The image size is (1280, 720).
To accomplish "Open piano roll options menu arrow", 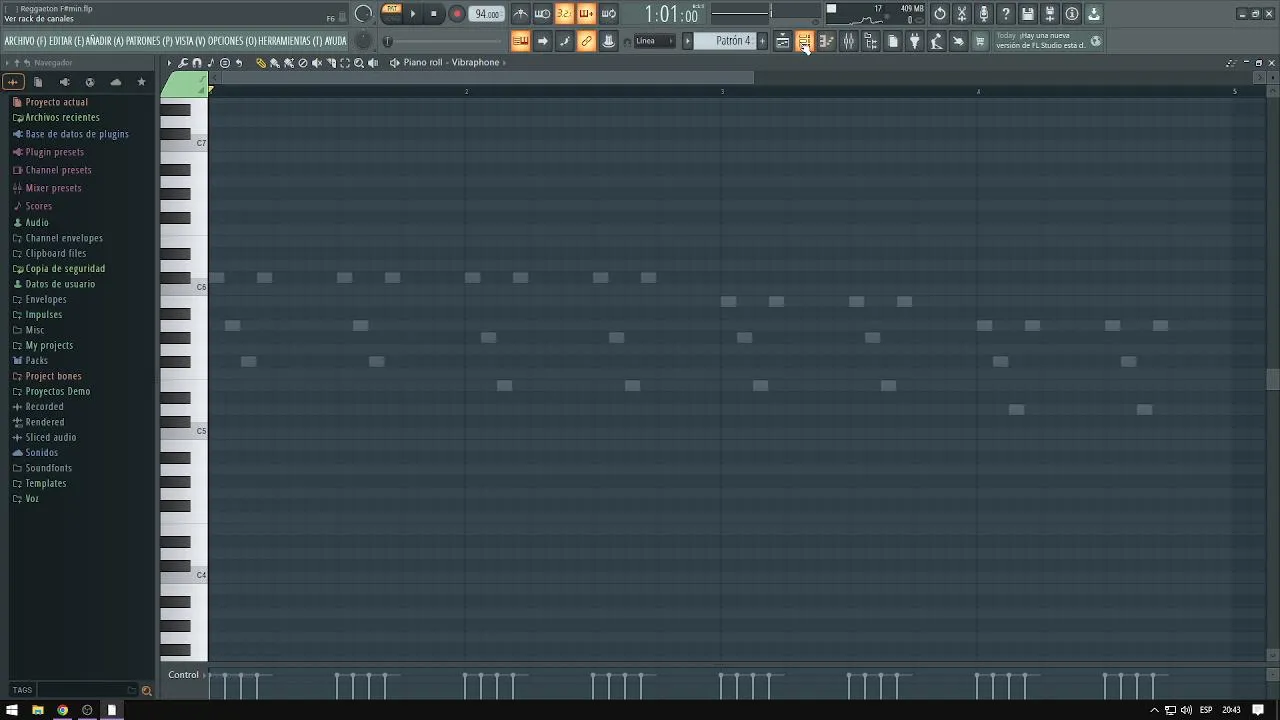I will point(169,63).
